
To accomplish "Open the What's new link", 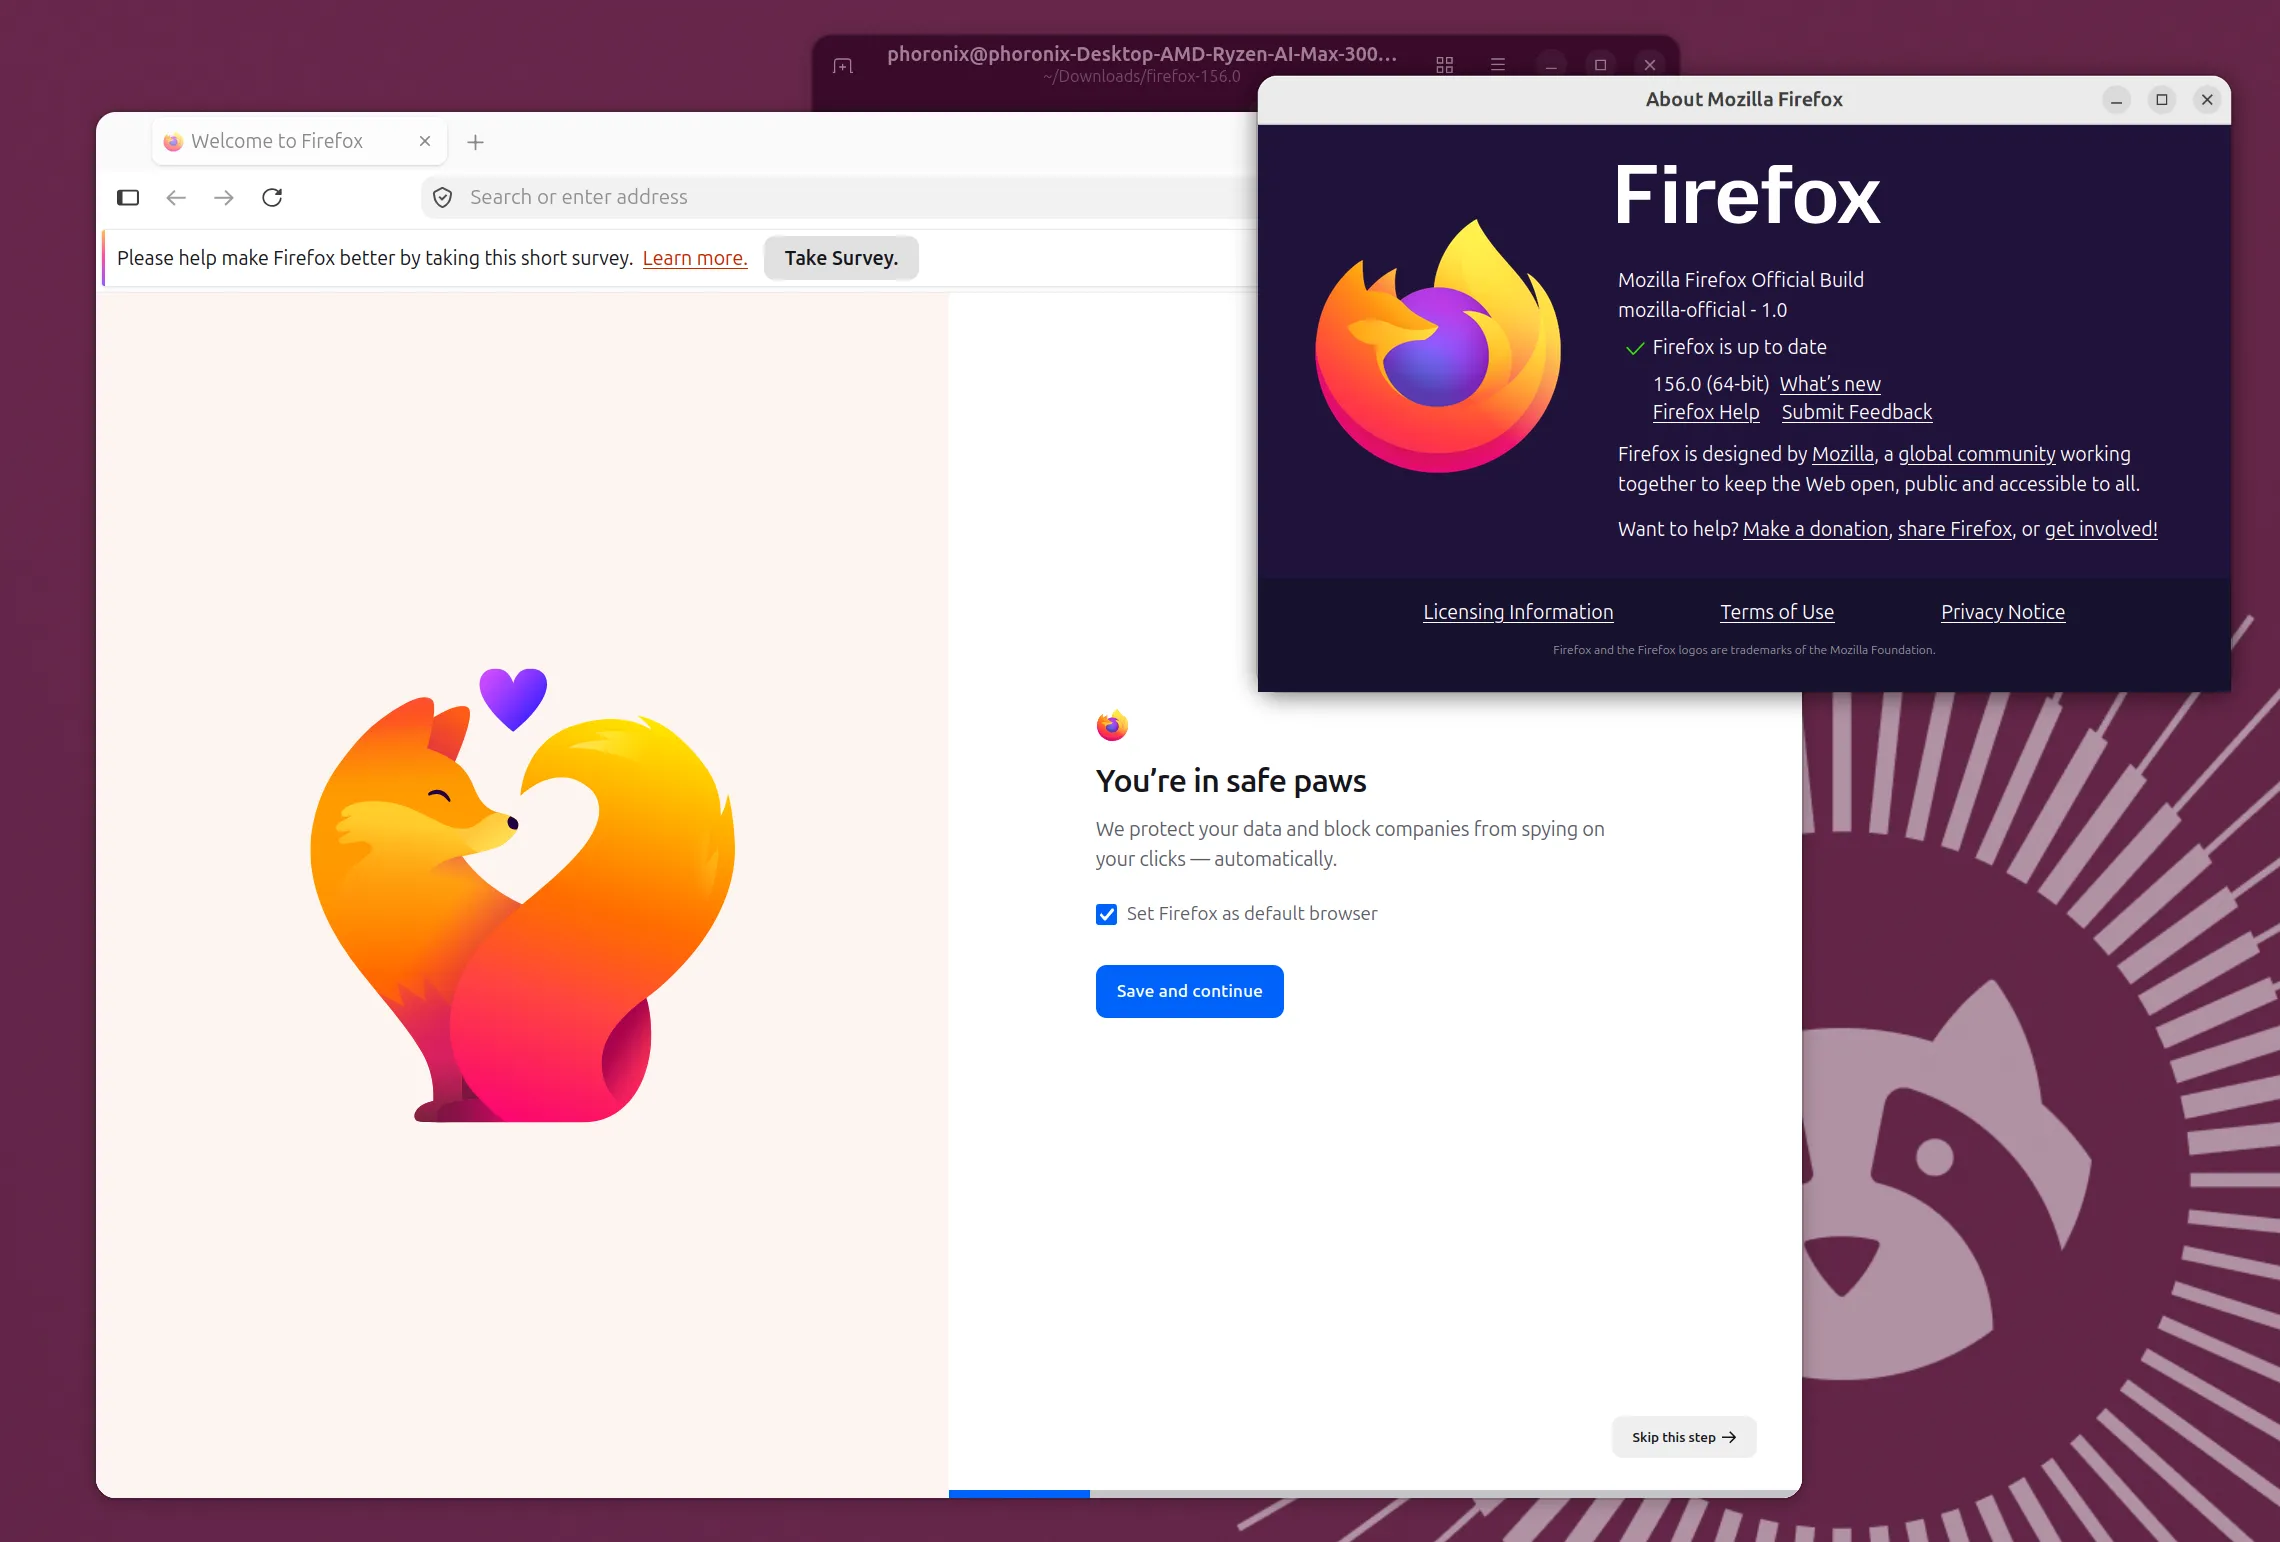I will click(1830, 384).
